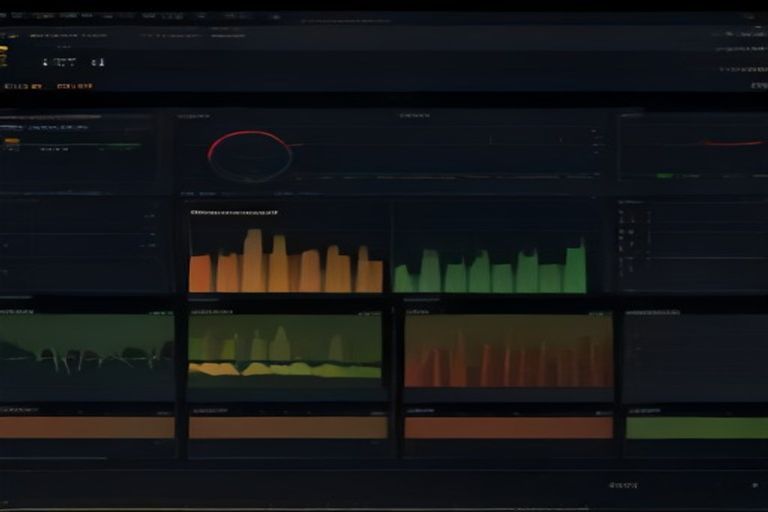Click the yellow stacked logo icon

tap(3, 56)
